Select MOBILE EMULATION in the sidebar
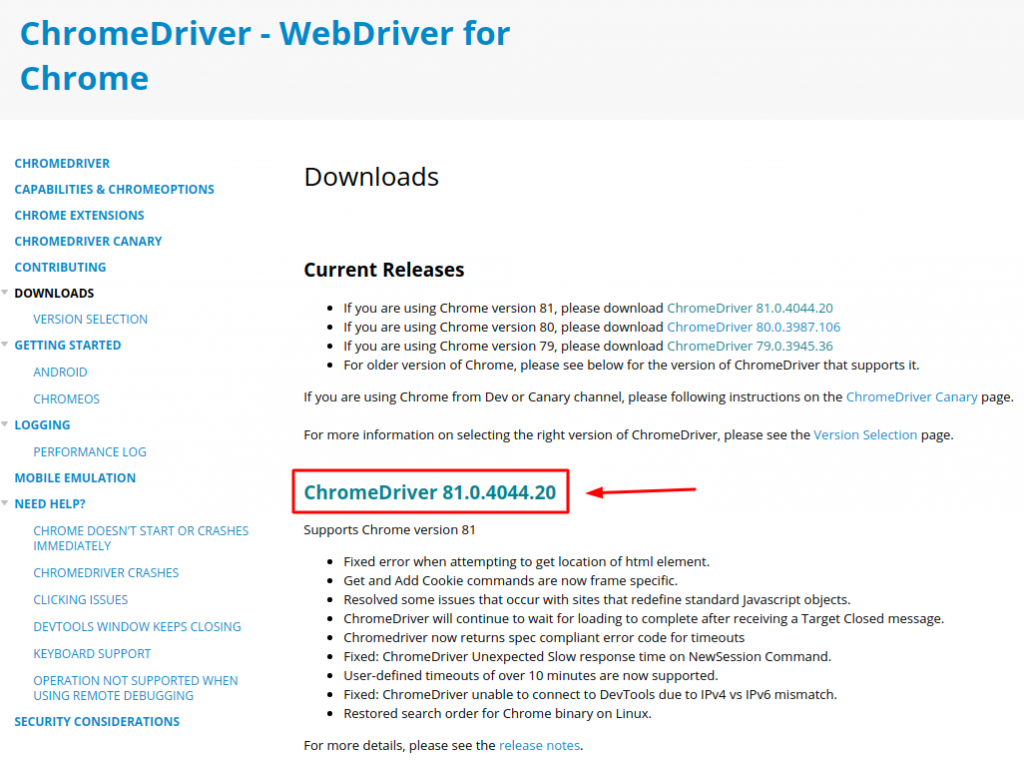The image size is (1024, 766). (x=75, y=478)
